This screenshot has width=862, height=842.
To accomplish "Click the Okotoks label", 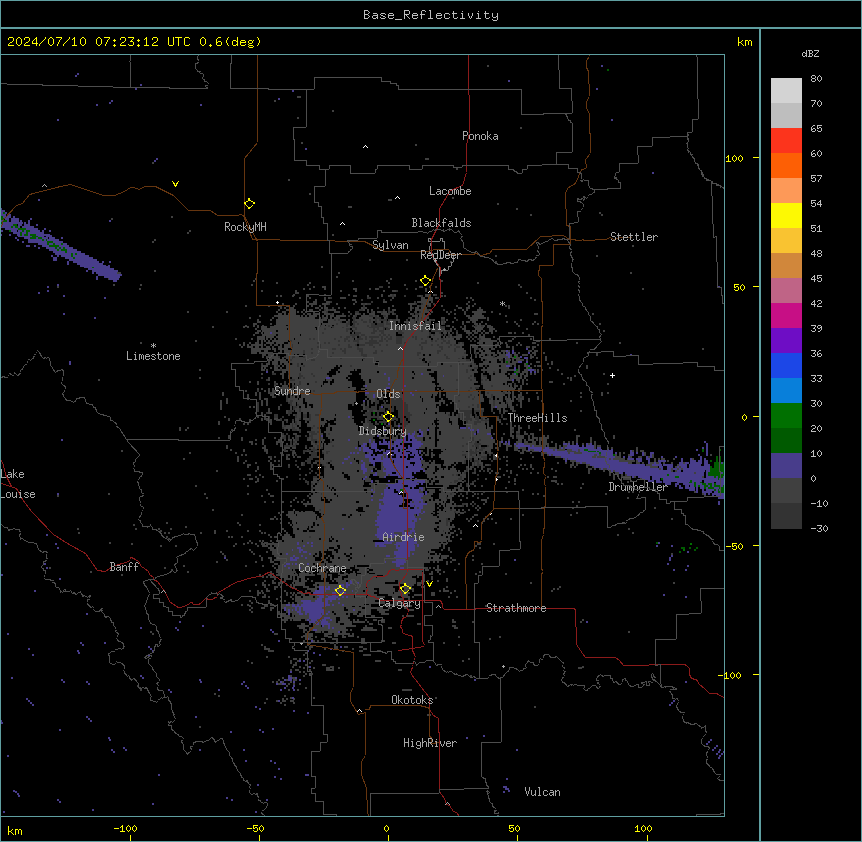I will (412, 700).
